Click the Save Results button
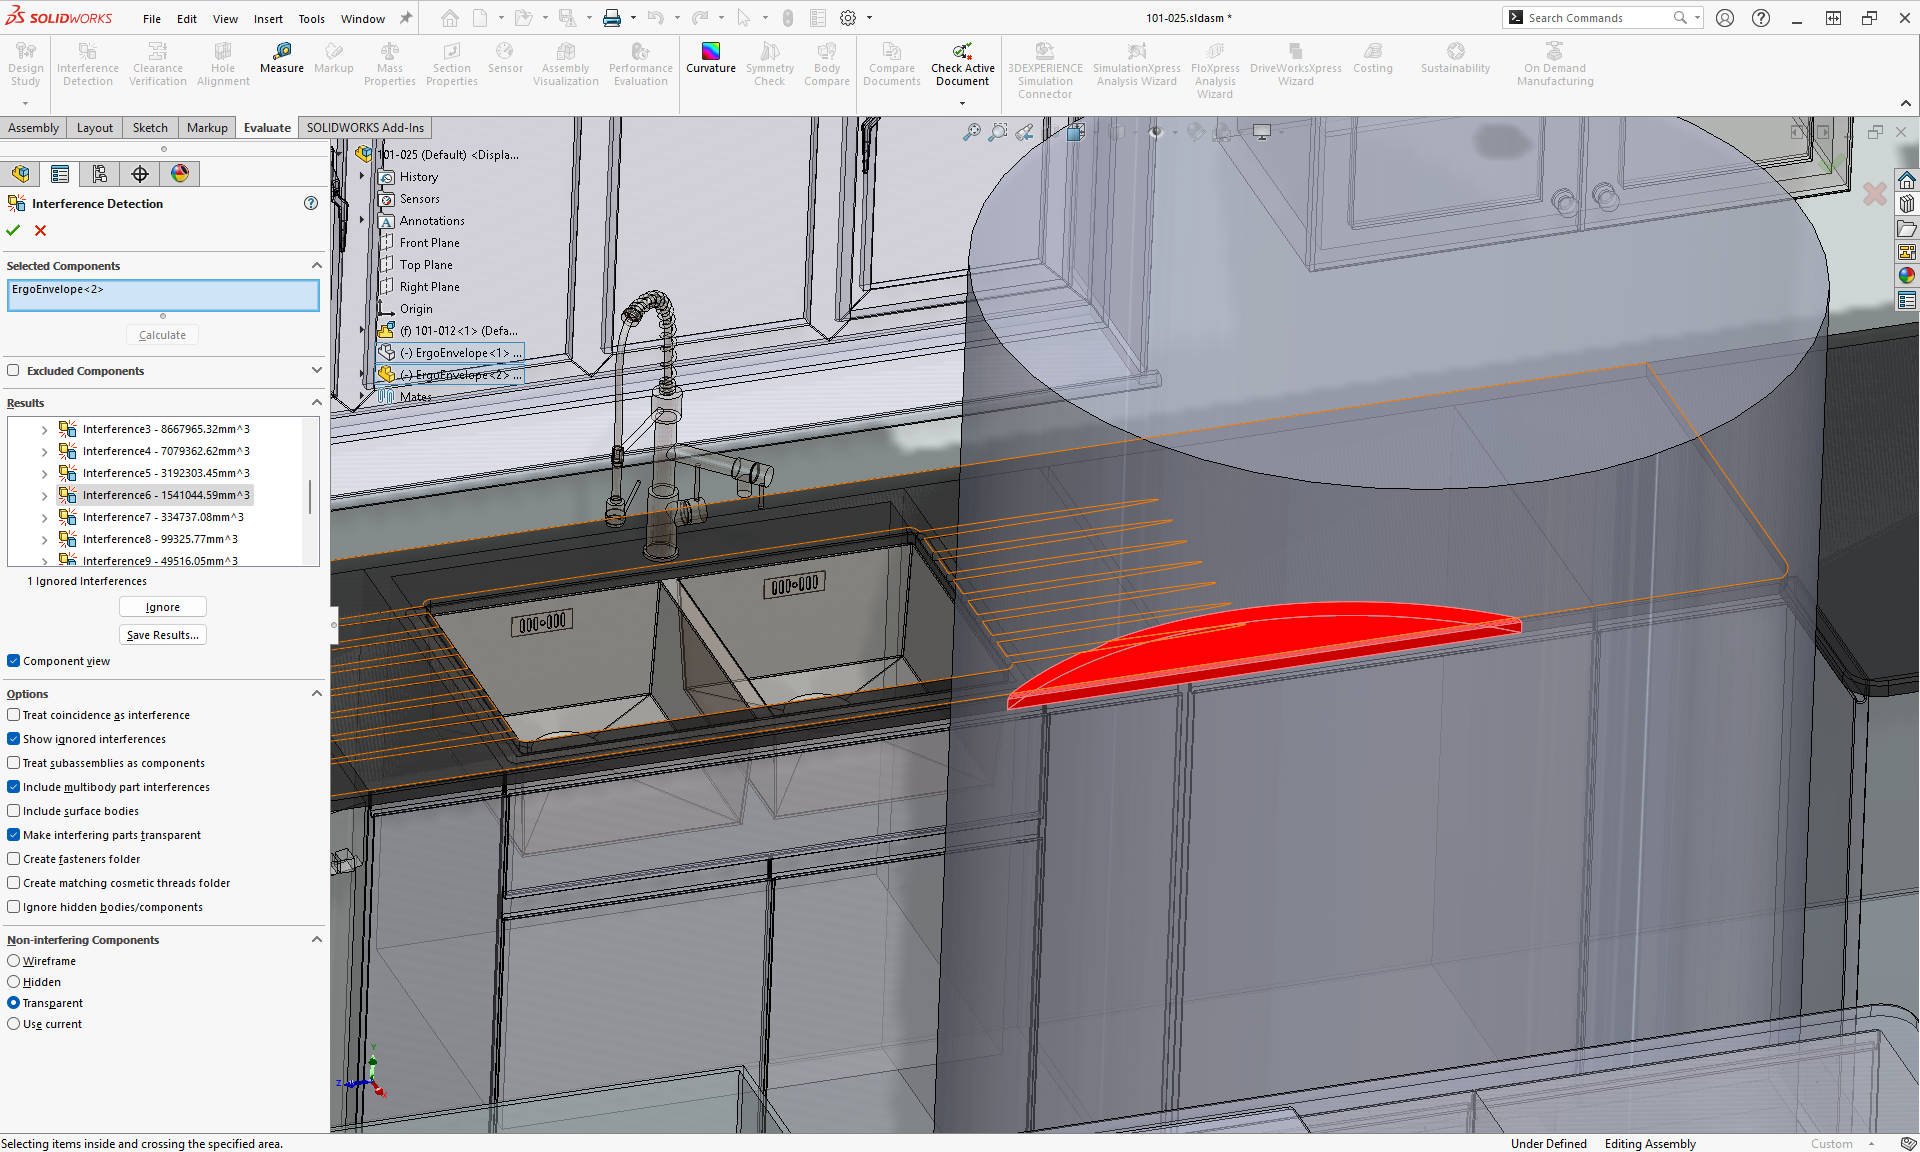Image resolution: width=1920 pixels, height=1152 pixels. tap(162, 634)
